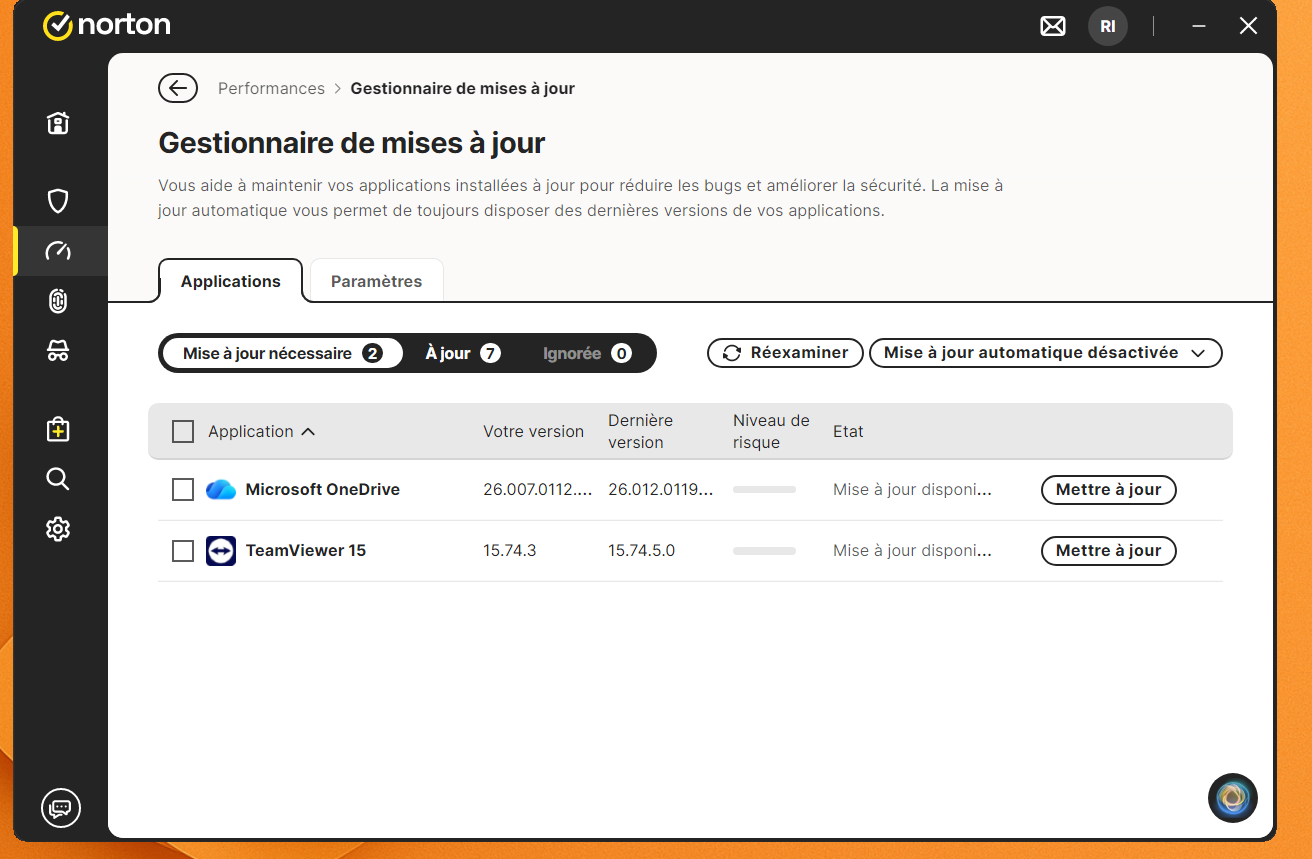This screenshot has width=1312, height=859.
Task: Expand the Mise à jour automatique désactivée dropdown
Action: point(1045,353)
